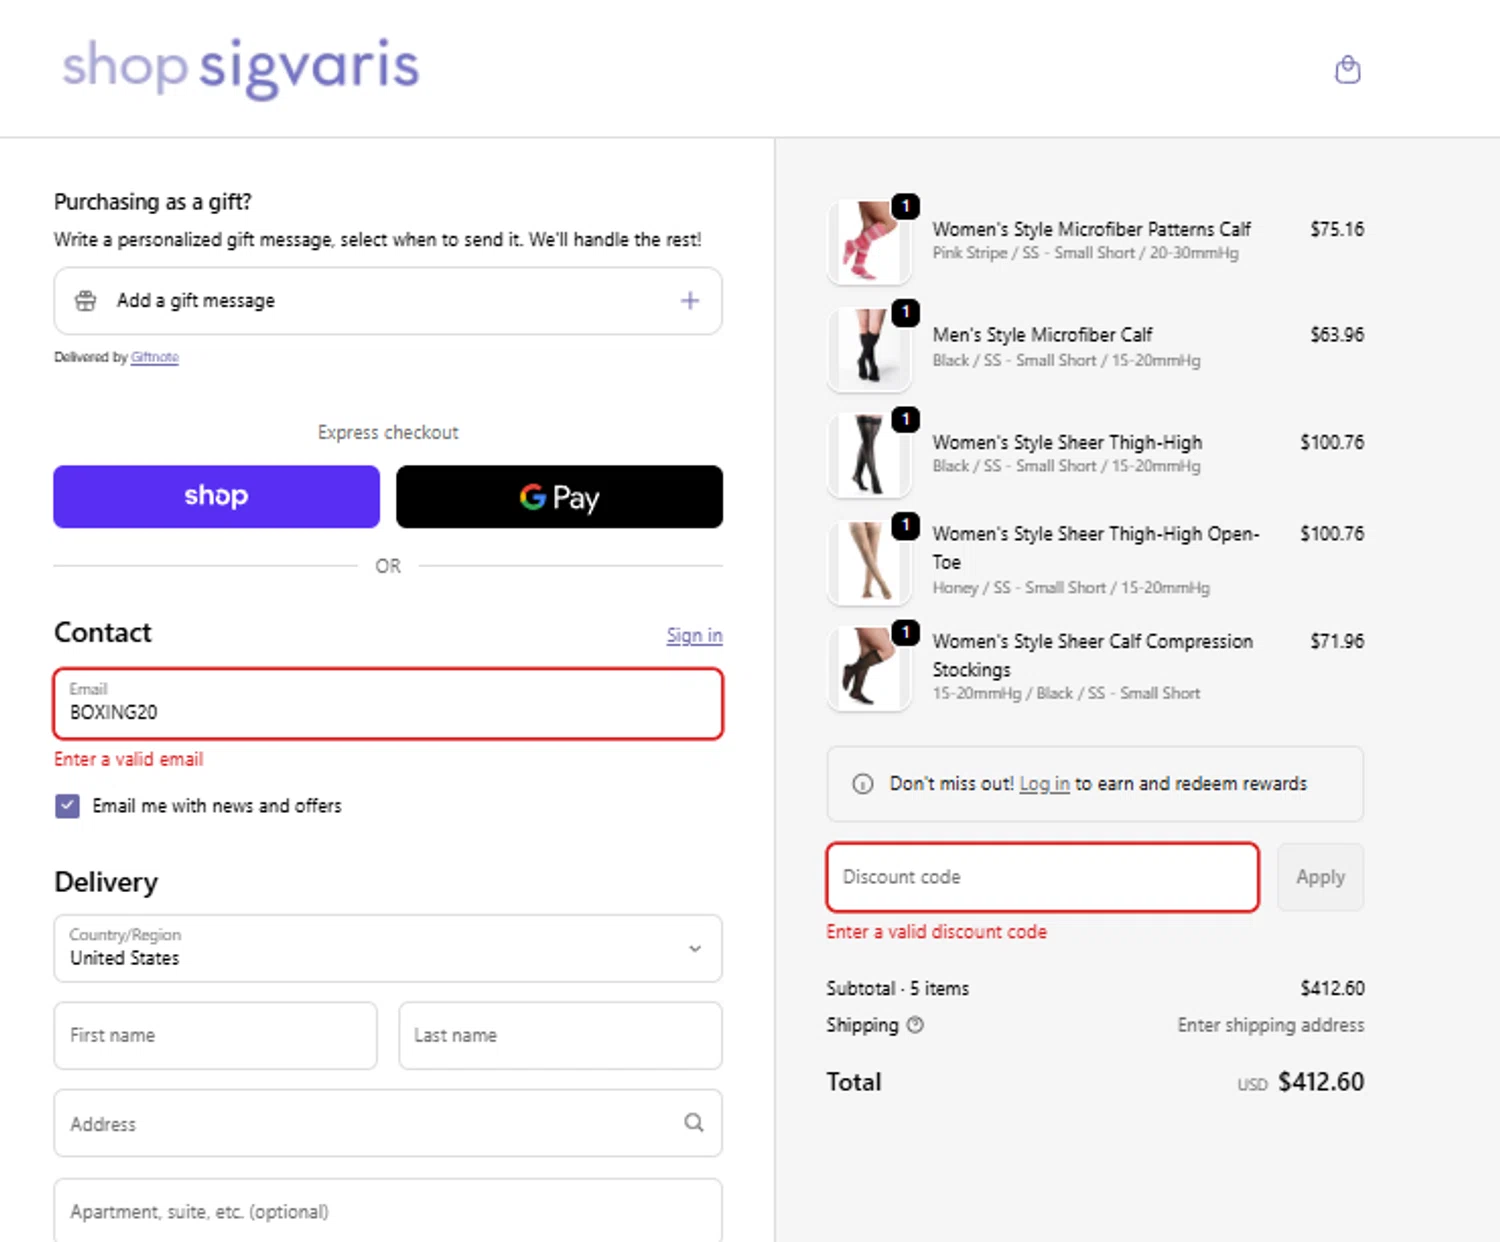Click quantity badge on Microfiber Patterns Calf
Viewport: 1500px width, 1242px height.
point(905,206)
